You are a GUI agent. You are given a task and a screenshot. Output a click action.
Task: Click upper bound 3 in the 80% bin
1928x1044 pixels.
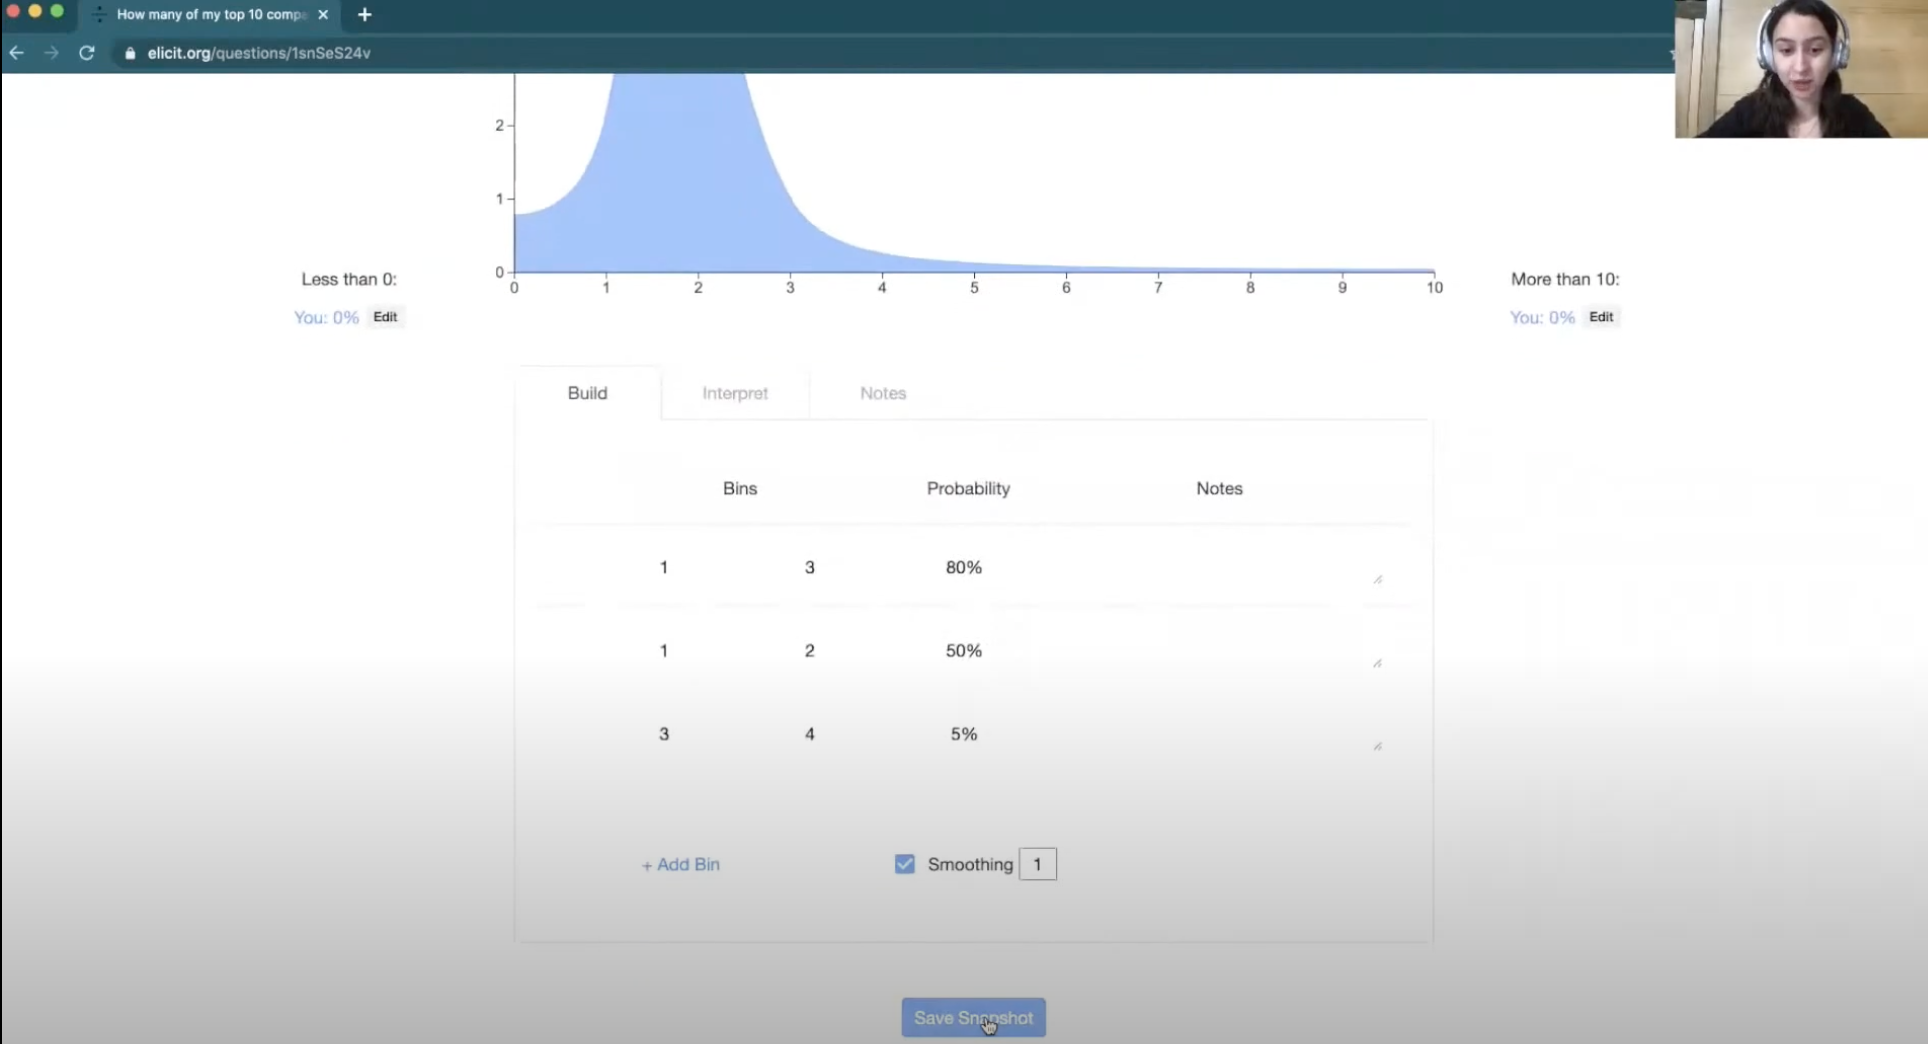810,567
